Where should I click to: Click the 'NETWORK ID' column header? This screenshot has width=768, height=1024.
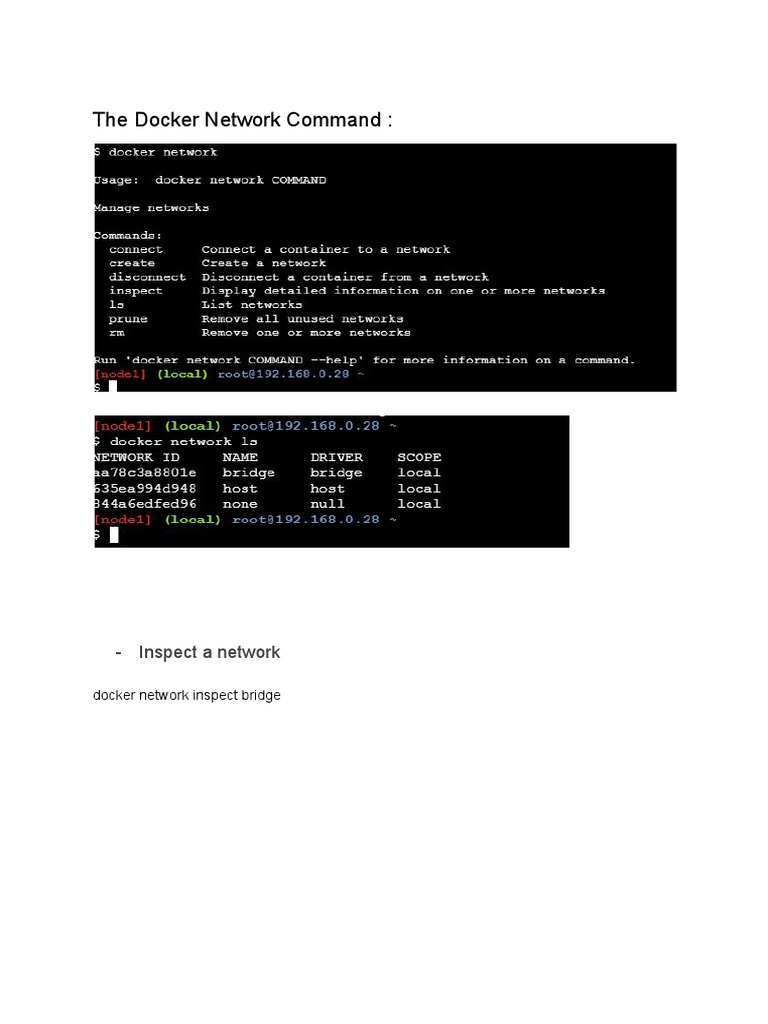[136, 457]
